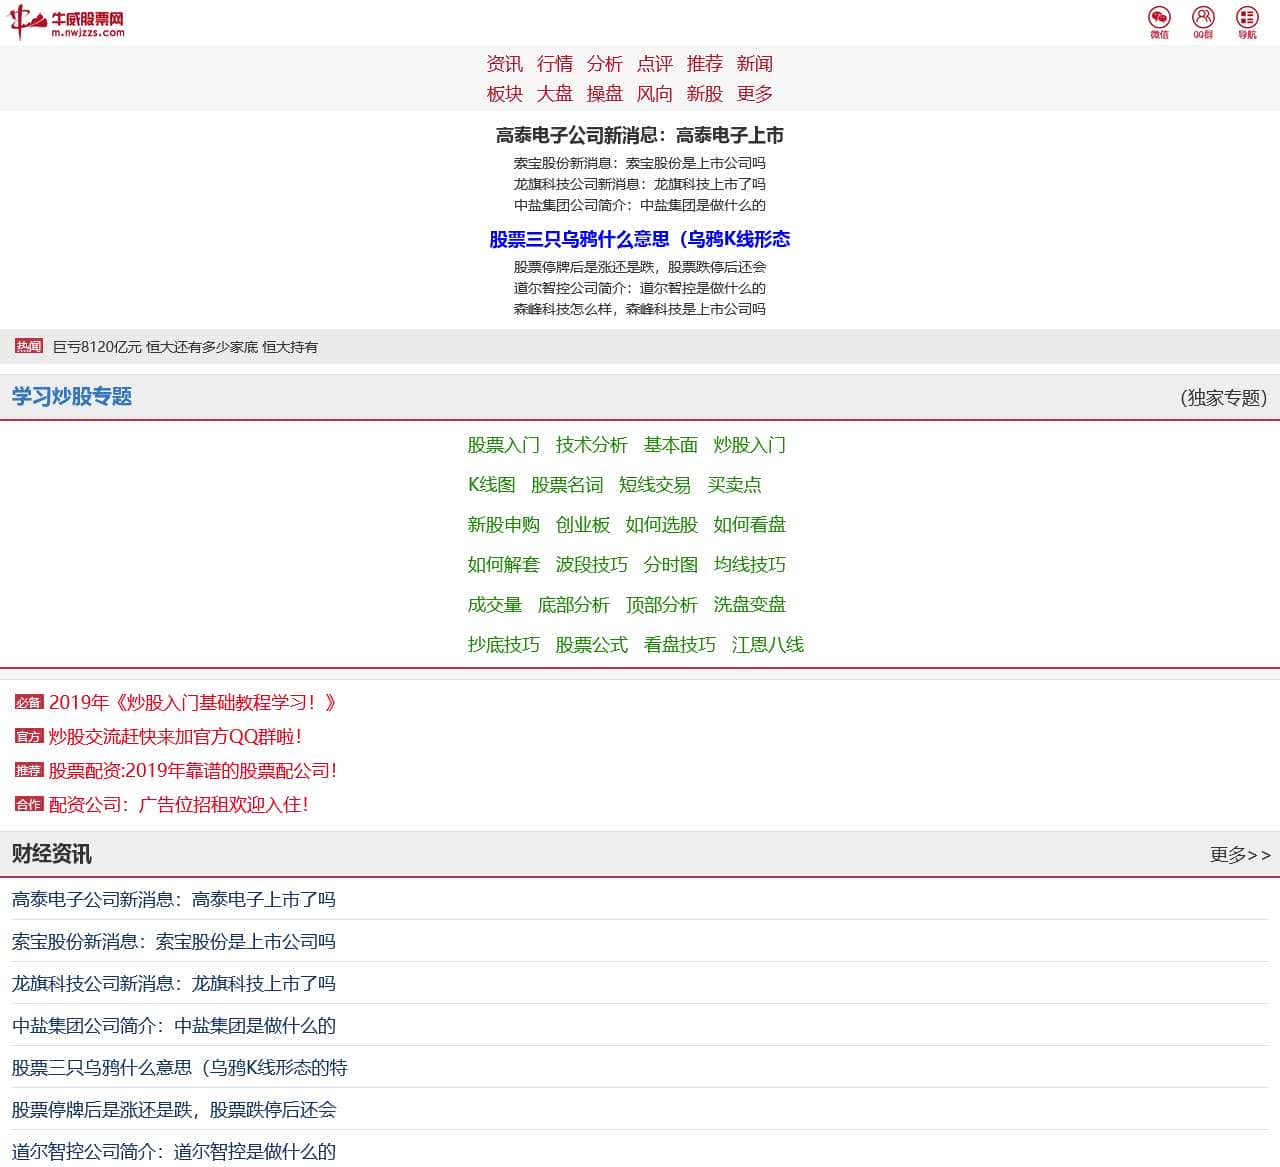The image size is (1280, 1167).
Task: Click (独家专题) label
Action: pyautogui.click(x=1224, y=398)
